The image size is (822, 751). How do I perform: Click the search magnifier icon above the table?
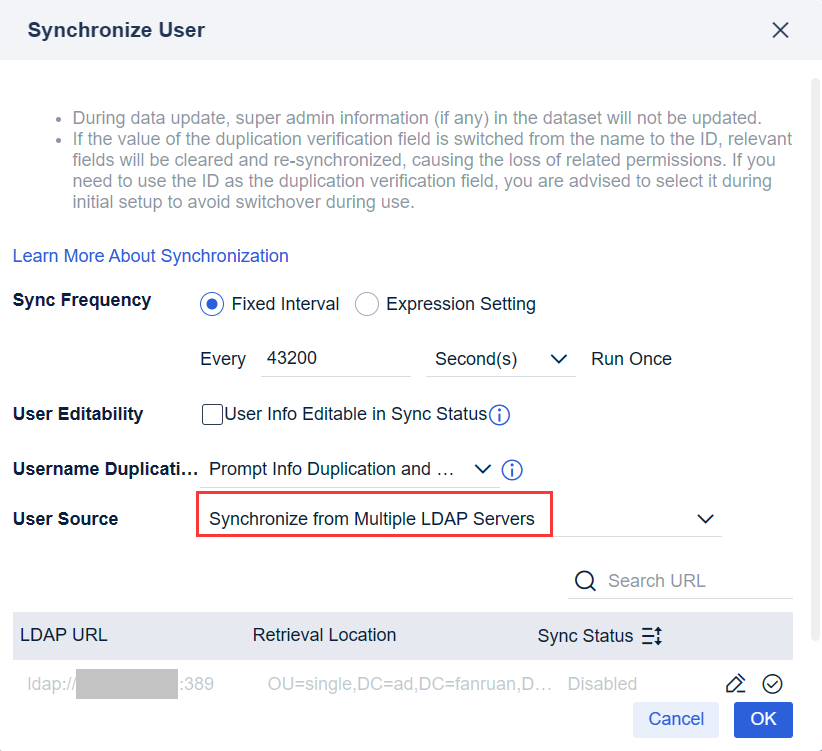click(x=585, y=580)
